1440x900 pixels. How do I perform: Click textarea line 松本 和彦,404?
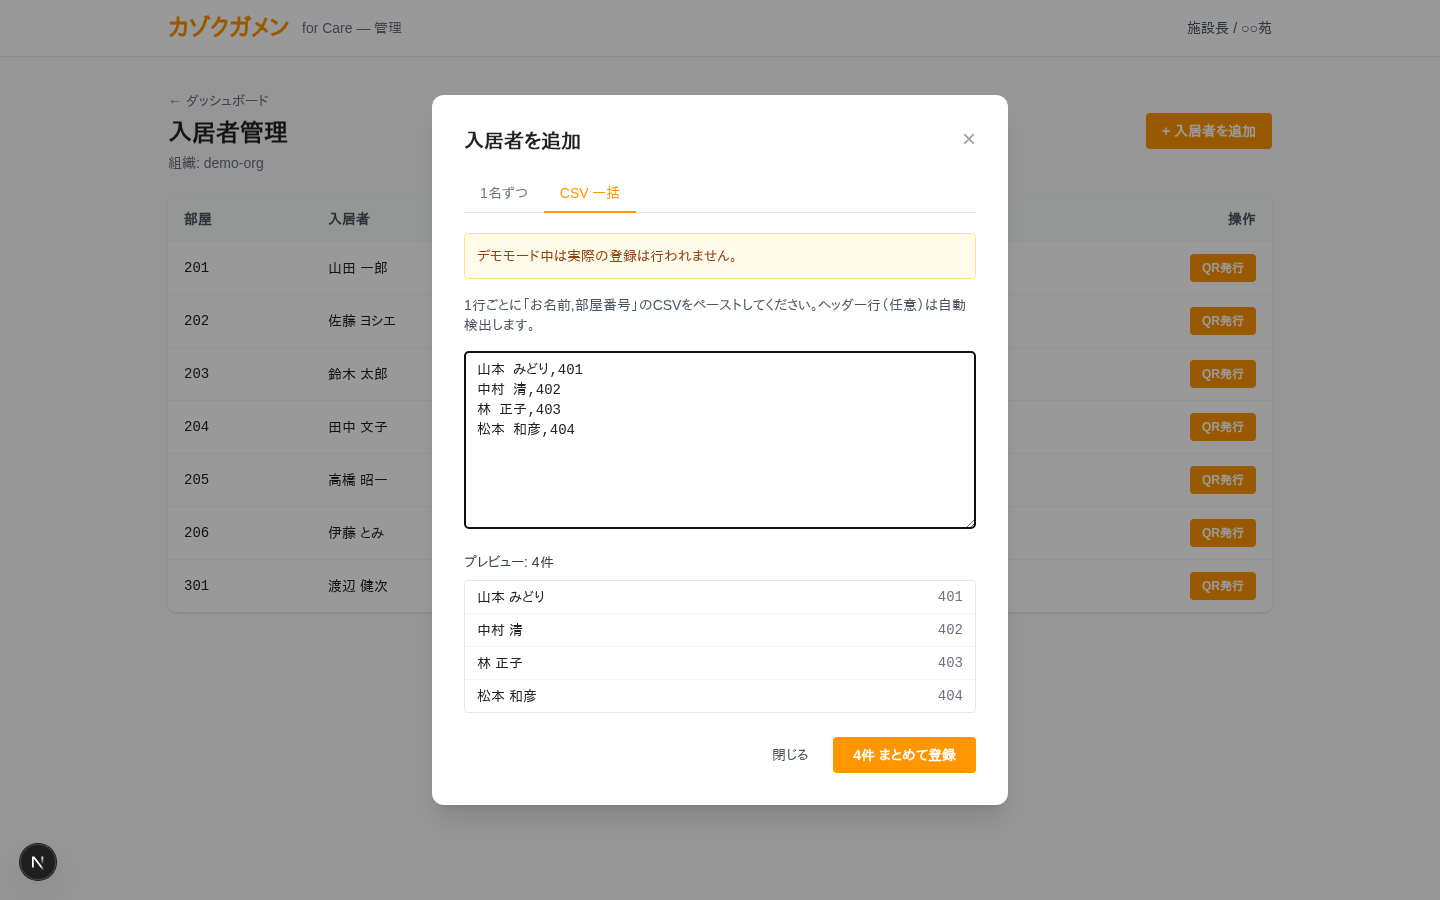(x=526, y=430)
